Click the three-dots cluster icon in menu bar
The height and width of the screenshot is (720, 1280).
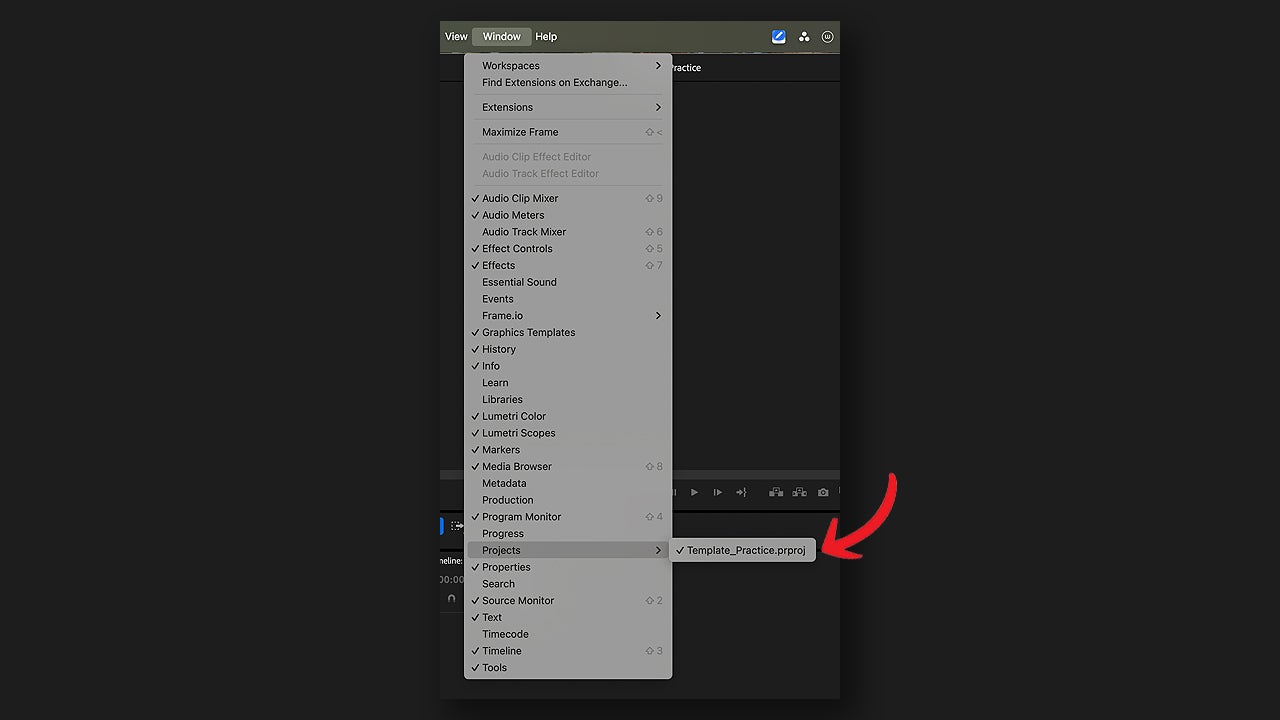click(x=804, y=37)
